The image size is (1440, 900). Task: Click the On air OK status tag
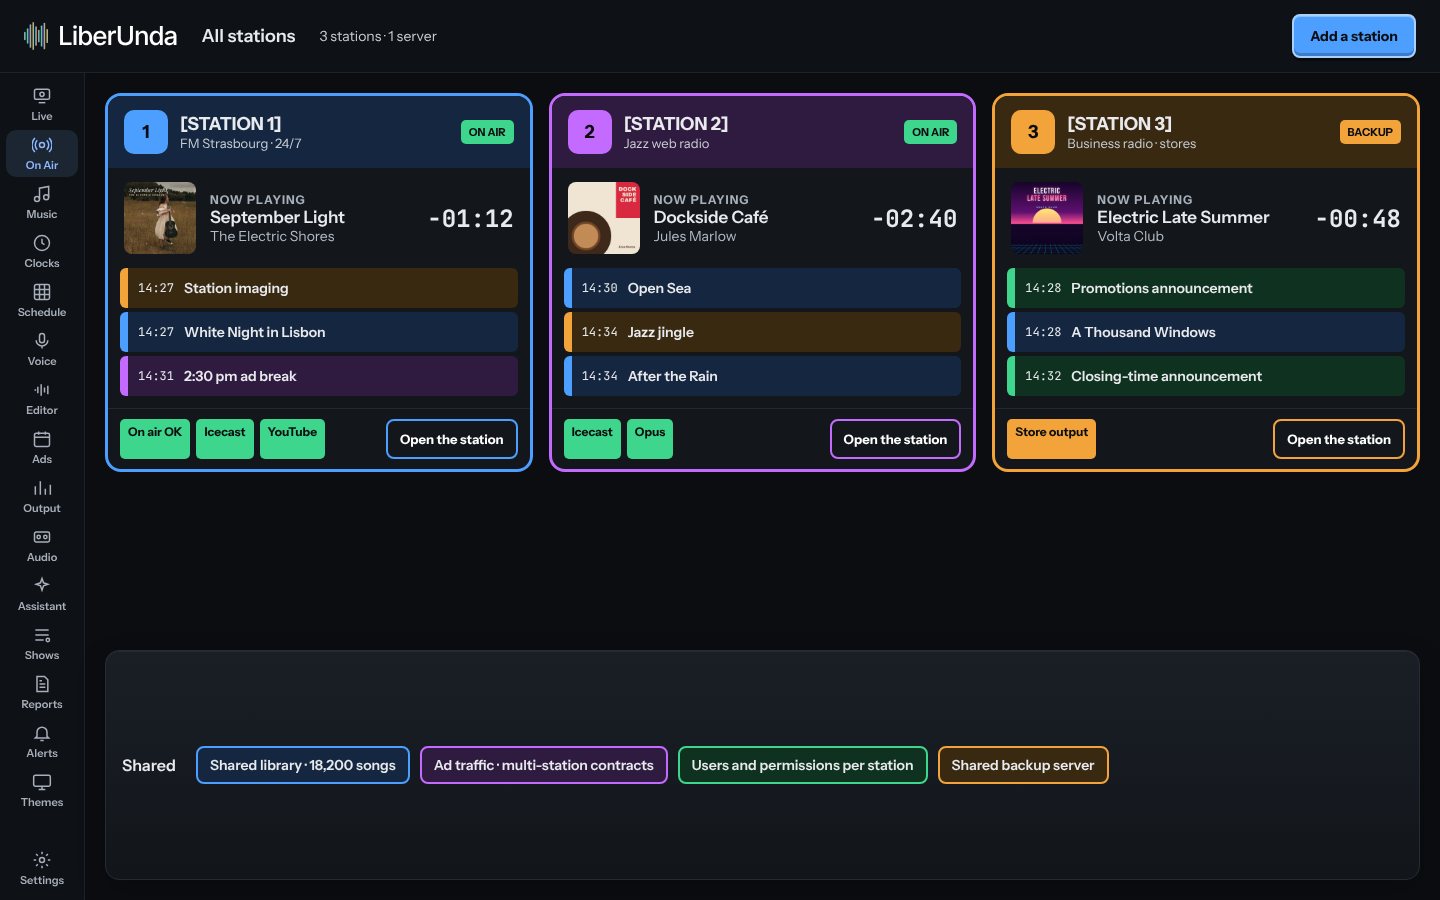[x=155, y=439]
